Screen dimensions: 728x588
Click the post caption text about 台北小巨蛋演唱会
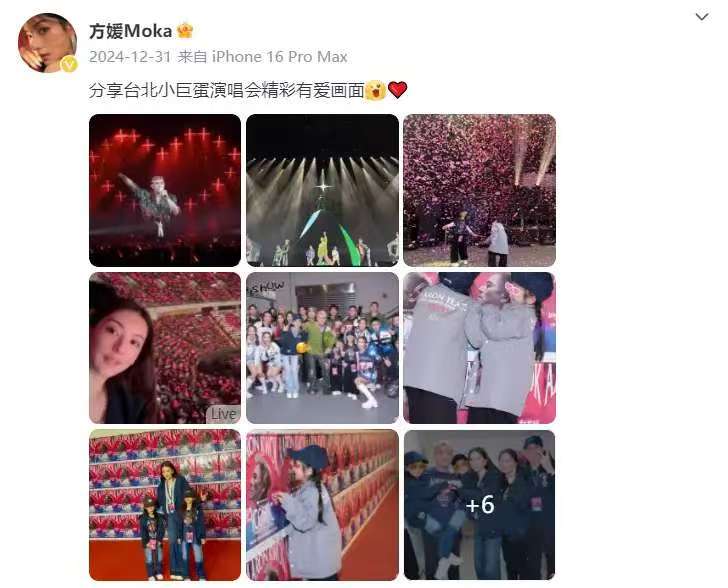(x=227, y=90)
